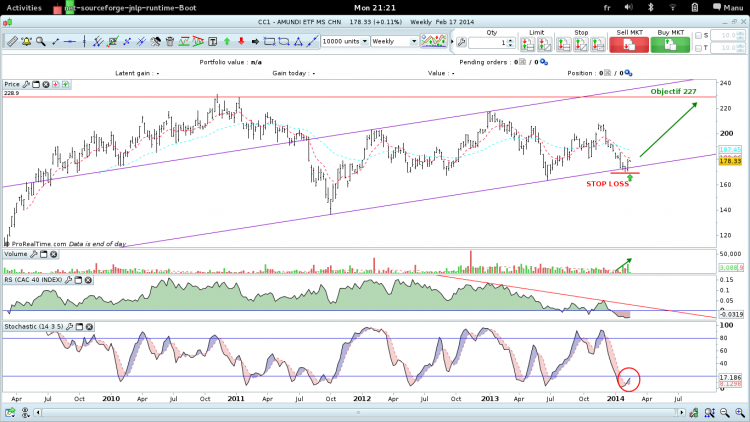The height and width of the screenshot is (422, 750).
Task: Pick the triangle drawing tool
Action: pos(298,42)
